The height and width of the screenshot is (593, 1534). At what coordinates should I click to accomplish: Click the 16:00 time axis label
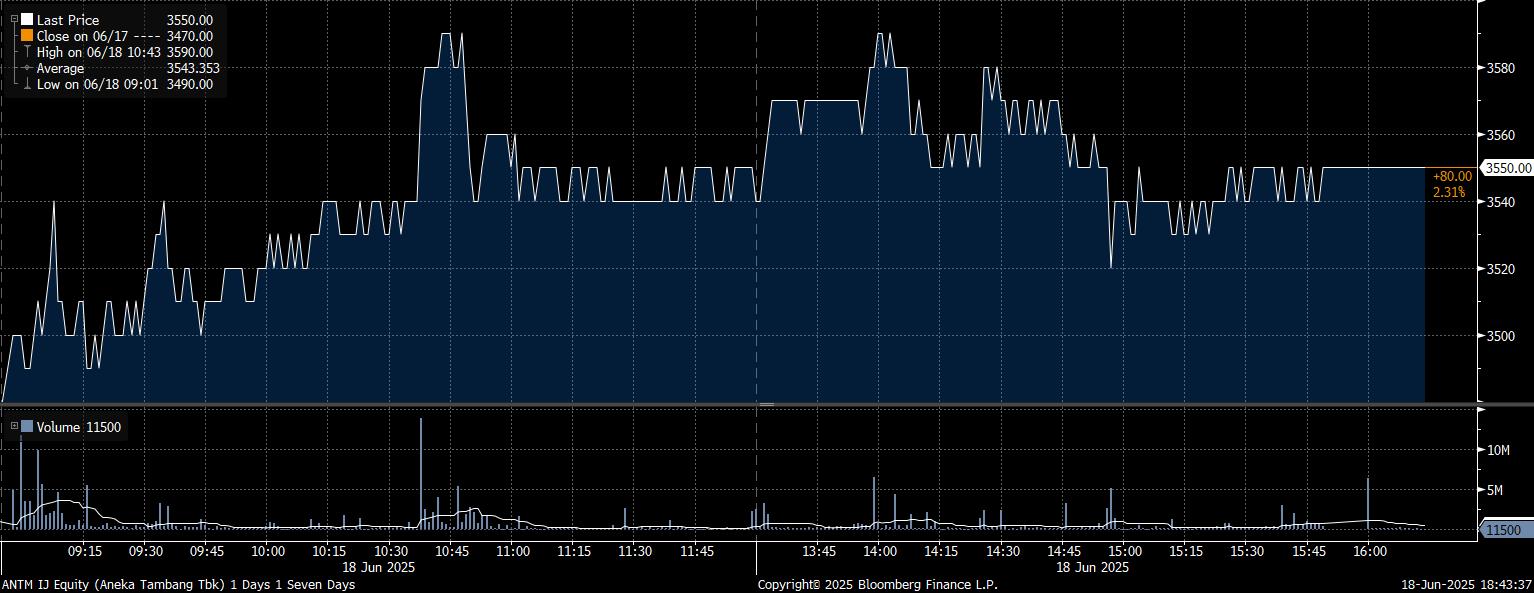pos(1368,551)
